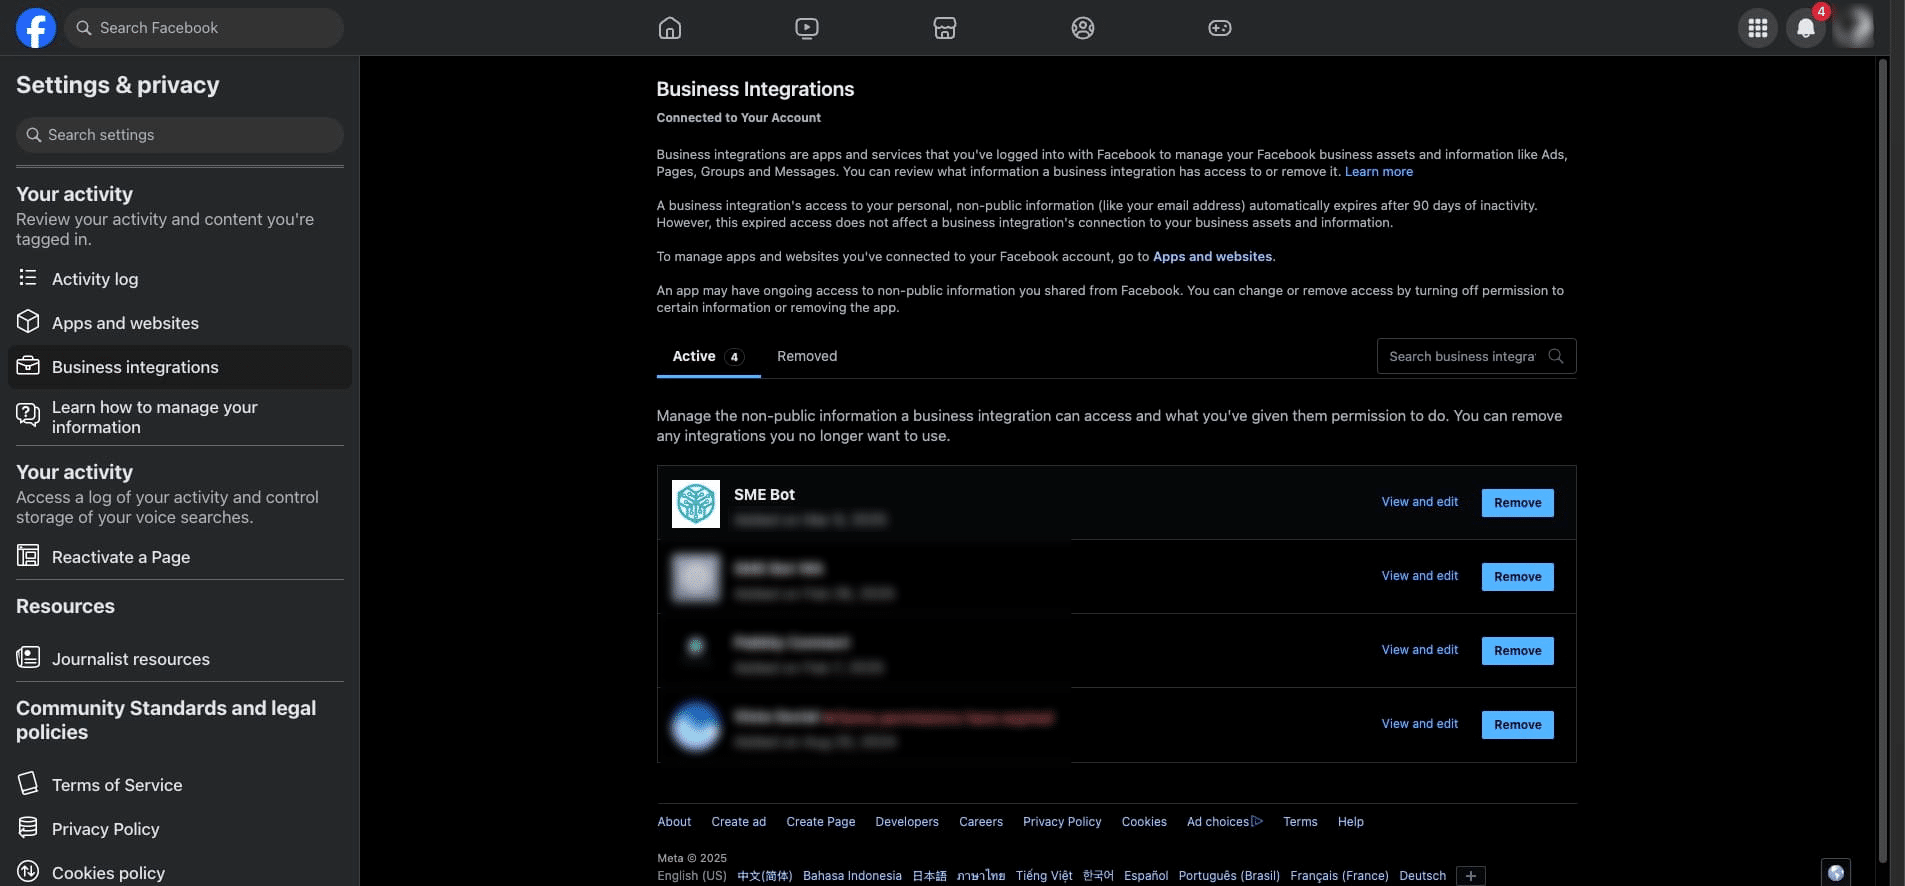Screen dimensions: 1905x886
Task: View and edit SME Bot integration
Action: [x=1420, y=502]
